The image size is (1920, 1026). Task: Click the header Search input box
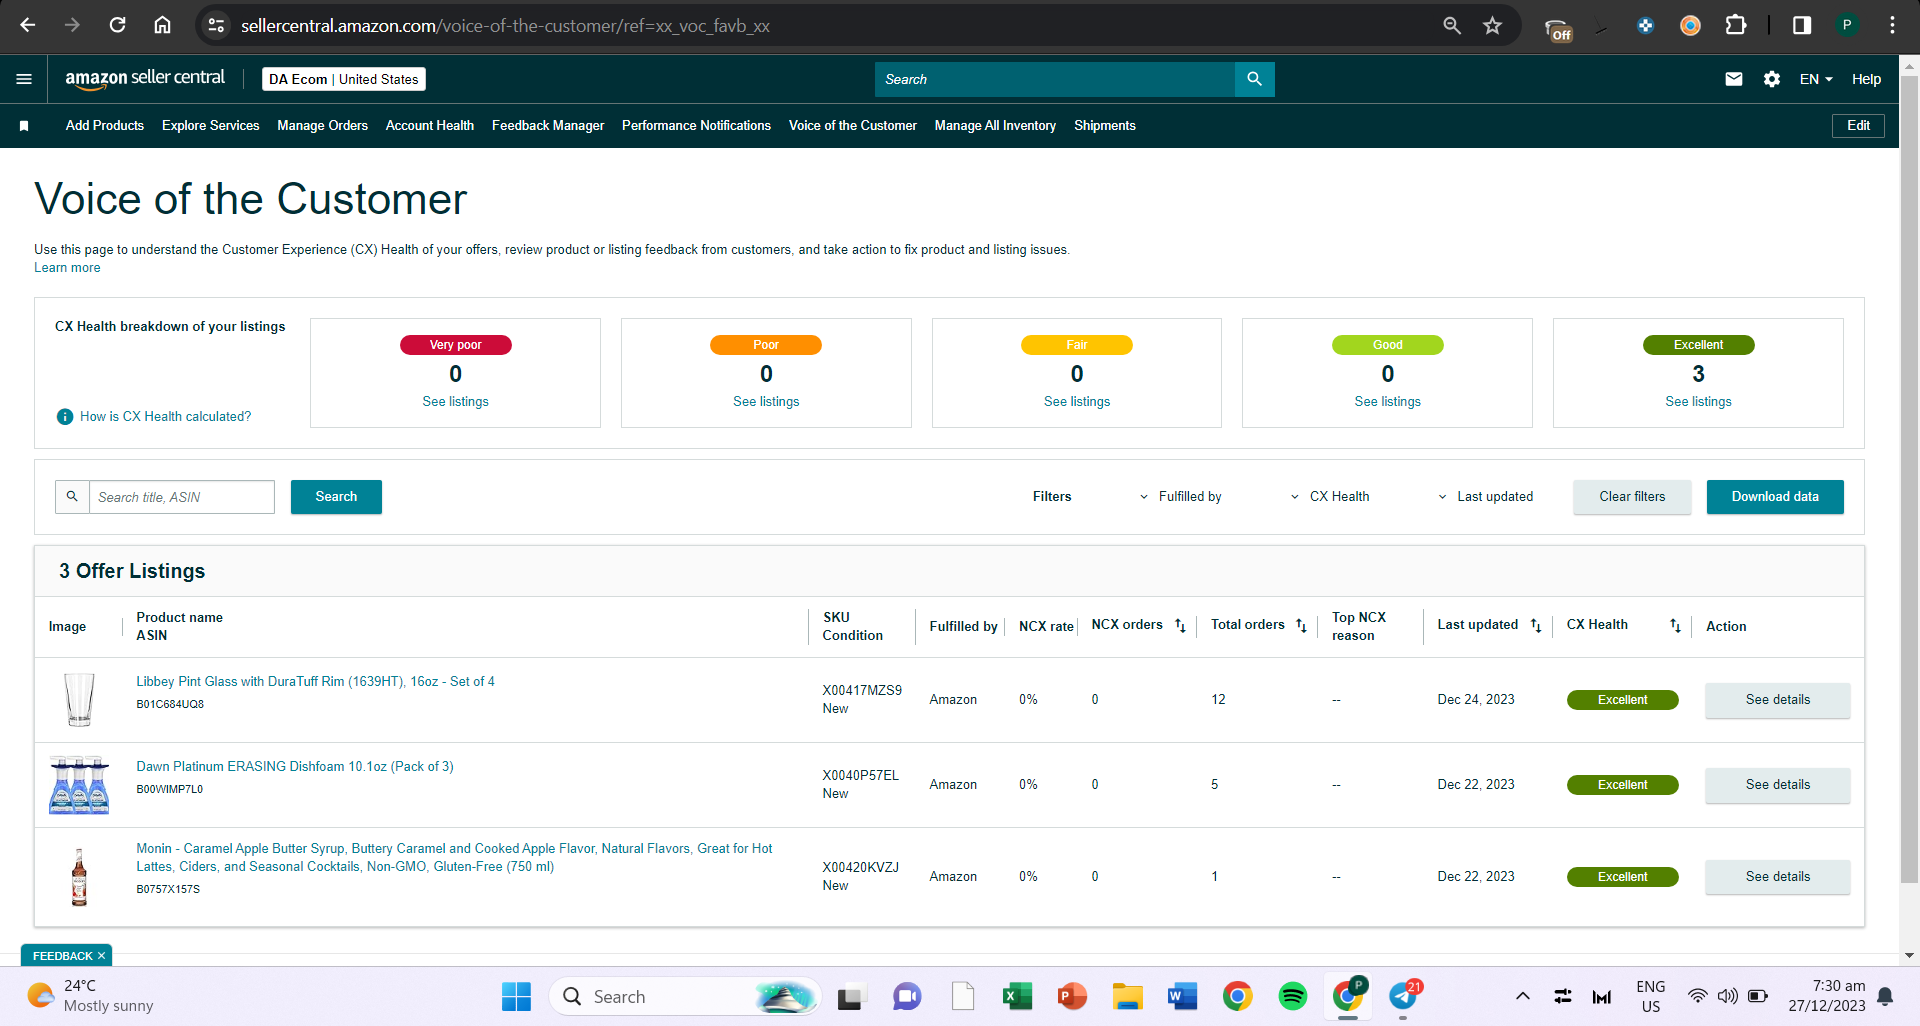tap(1055, 79)
